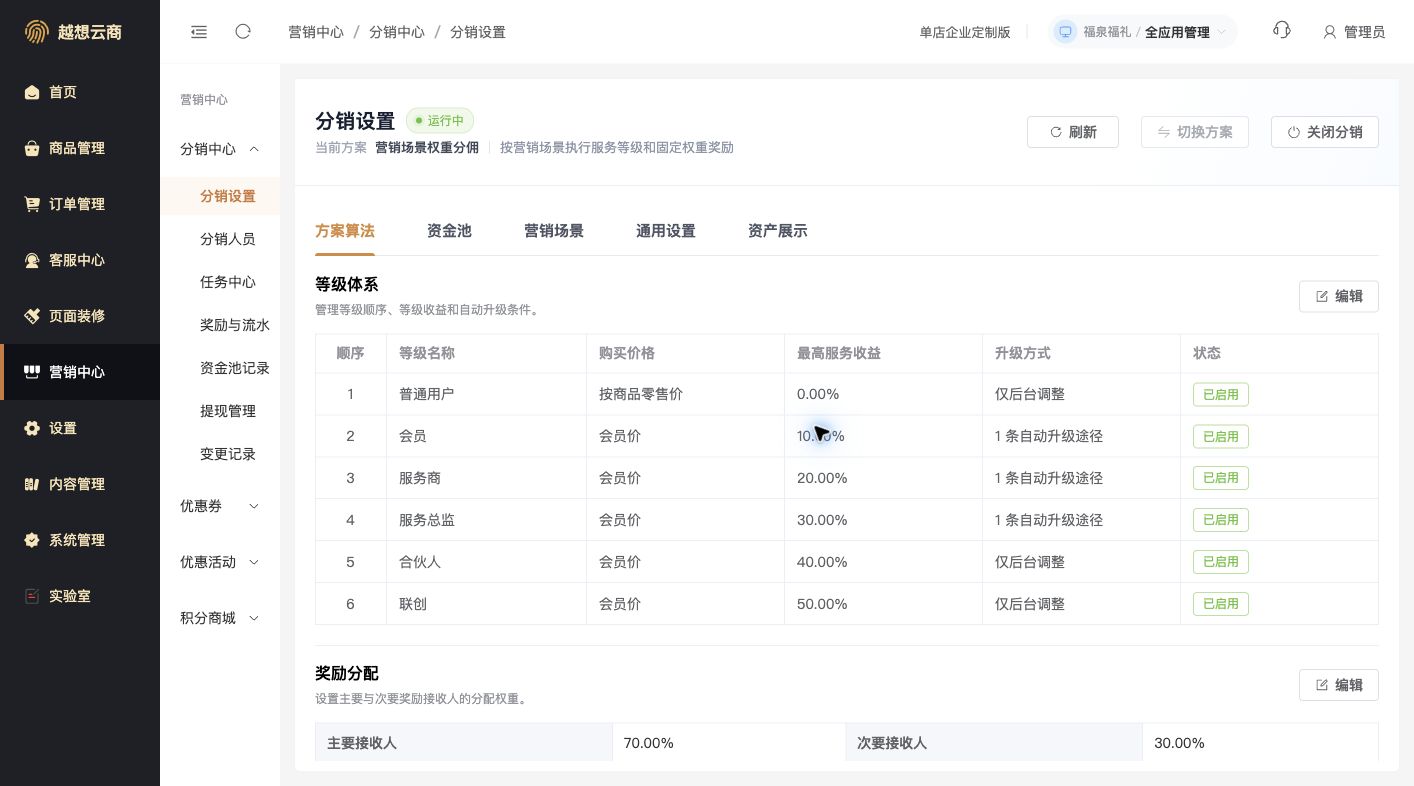
Task: Switch to the 资产展示 tab
Action: (778, 231)
